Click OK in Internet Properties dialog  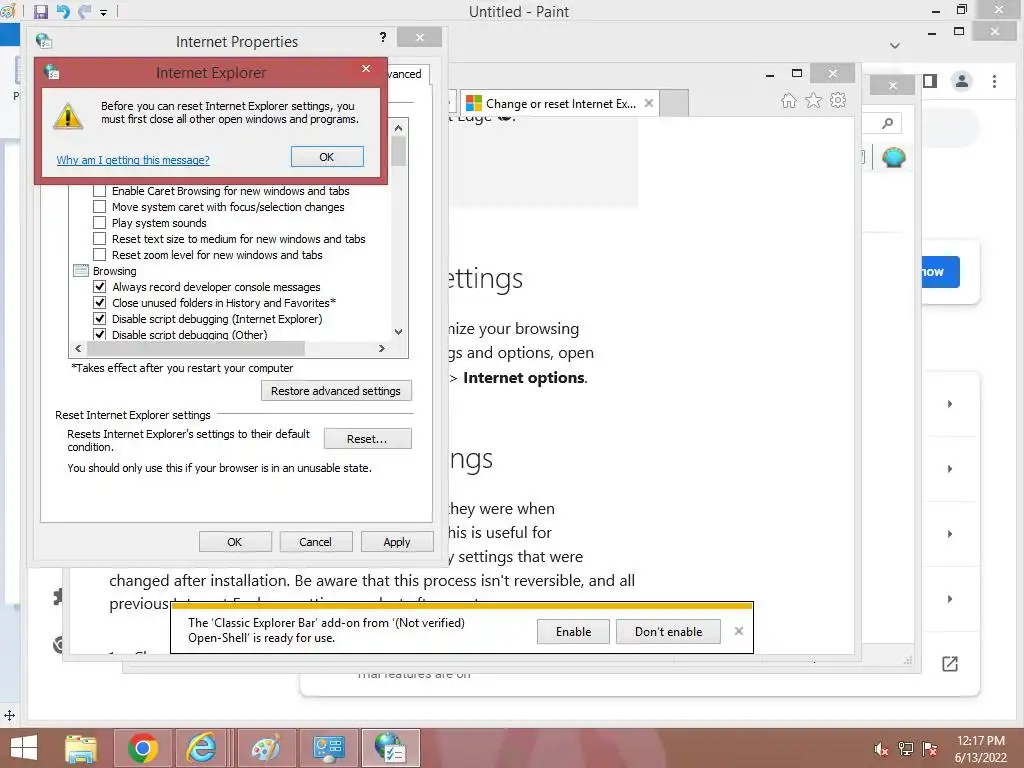(234, 542)
